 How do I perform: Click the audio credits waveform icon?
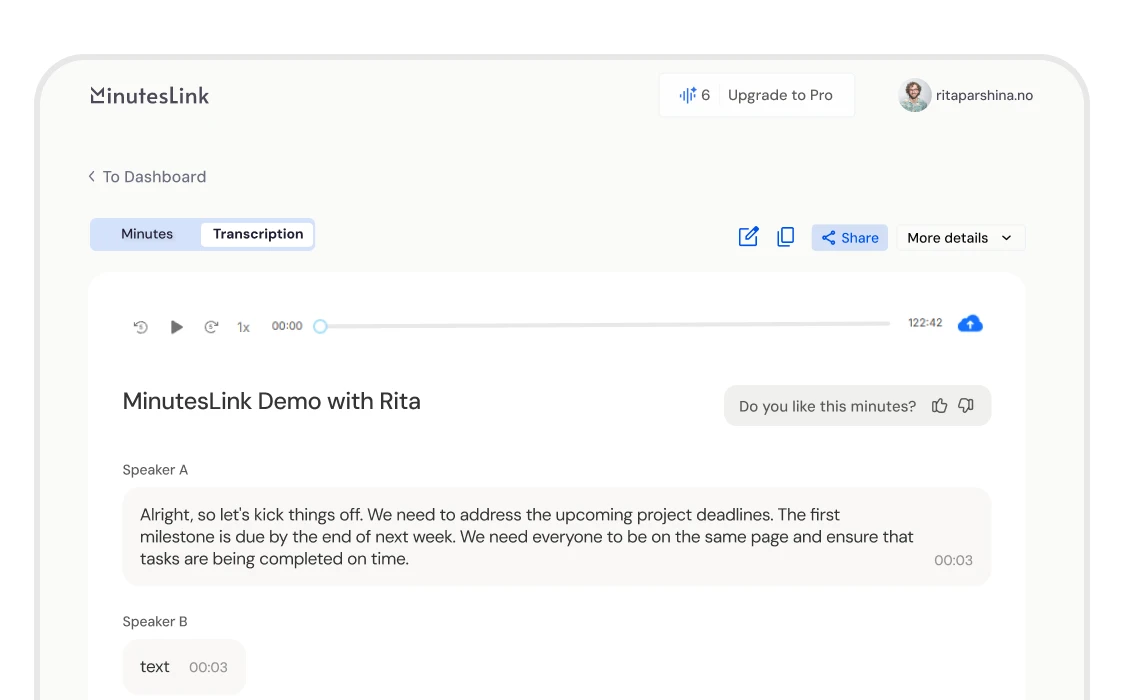pyautogui.click(x=687, y=95)
